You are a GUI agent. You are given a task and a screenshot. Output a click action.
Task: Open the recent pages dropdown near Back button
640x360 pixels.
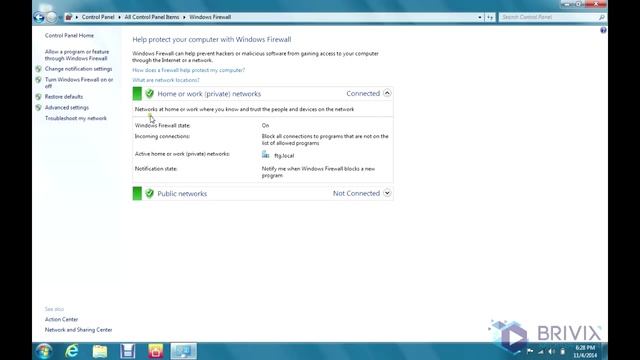[x=60, y=18]
